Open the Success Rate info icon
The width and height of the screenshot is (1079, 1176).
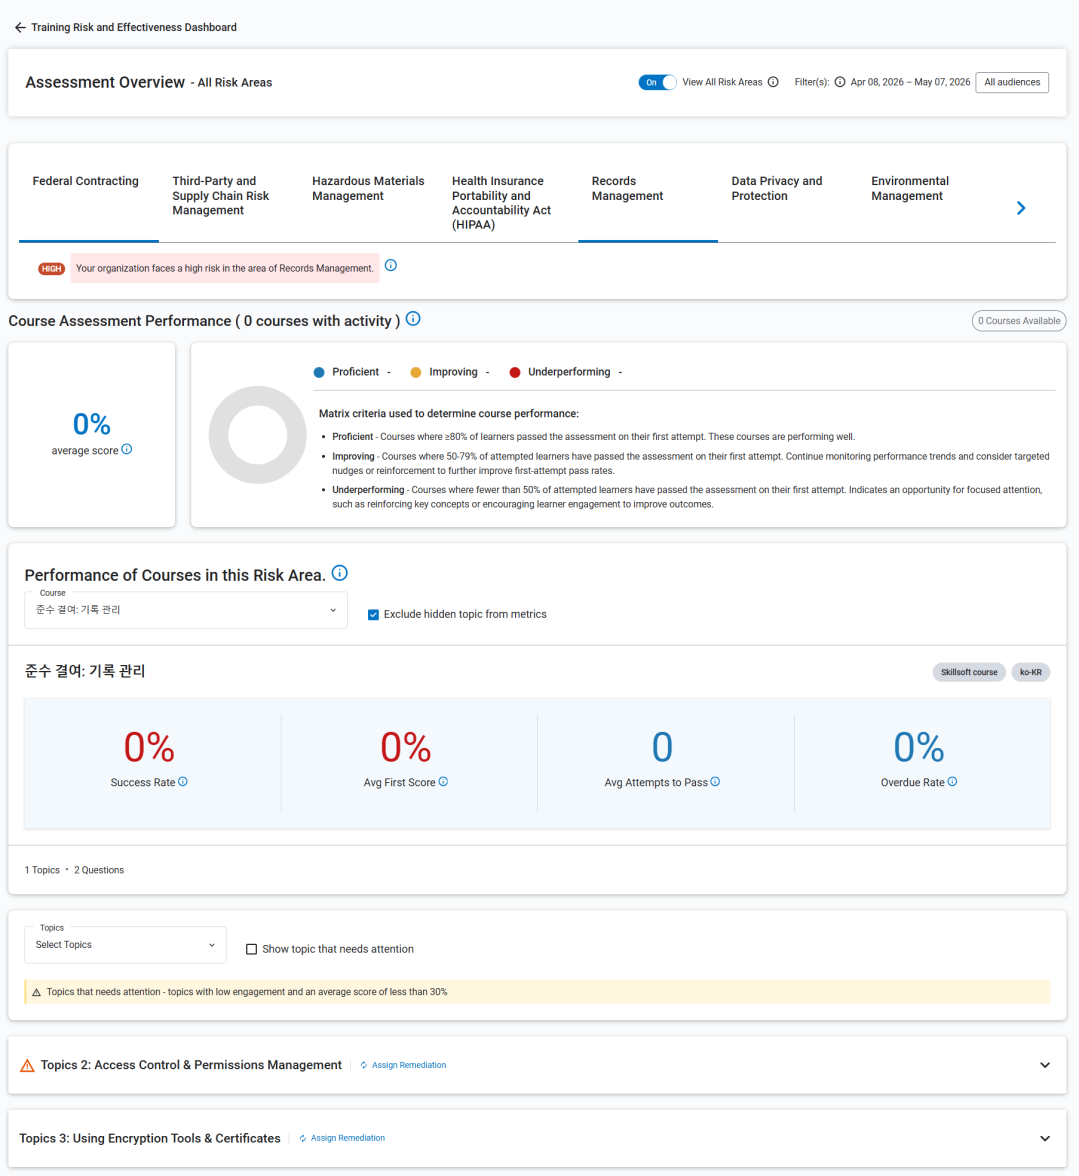183,782
